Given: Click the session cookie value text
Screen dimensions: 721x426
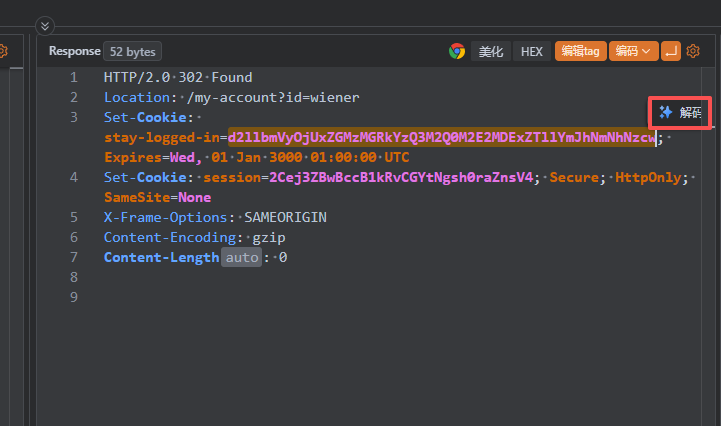Looking at the screenshot, I should click(x=400, y=178).
